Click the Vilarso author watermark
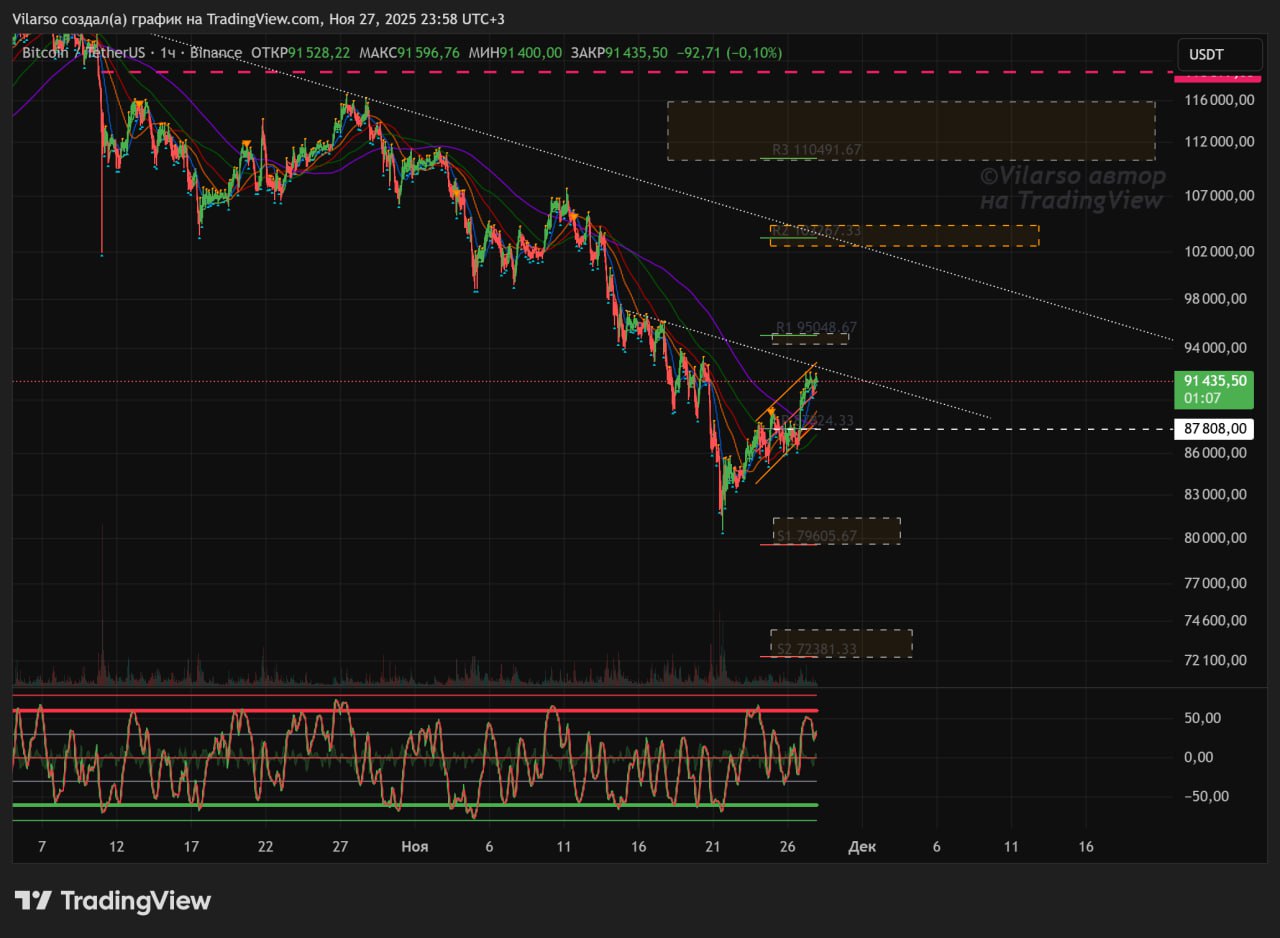1280x938 pixels. tap(1071, 188)
